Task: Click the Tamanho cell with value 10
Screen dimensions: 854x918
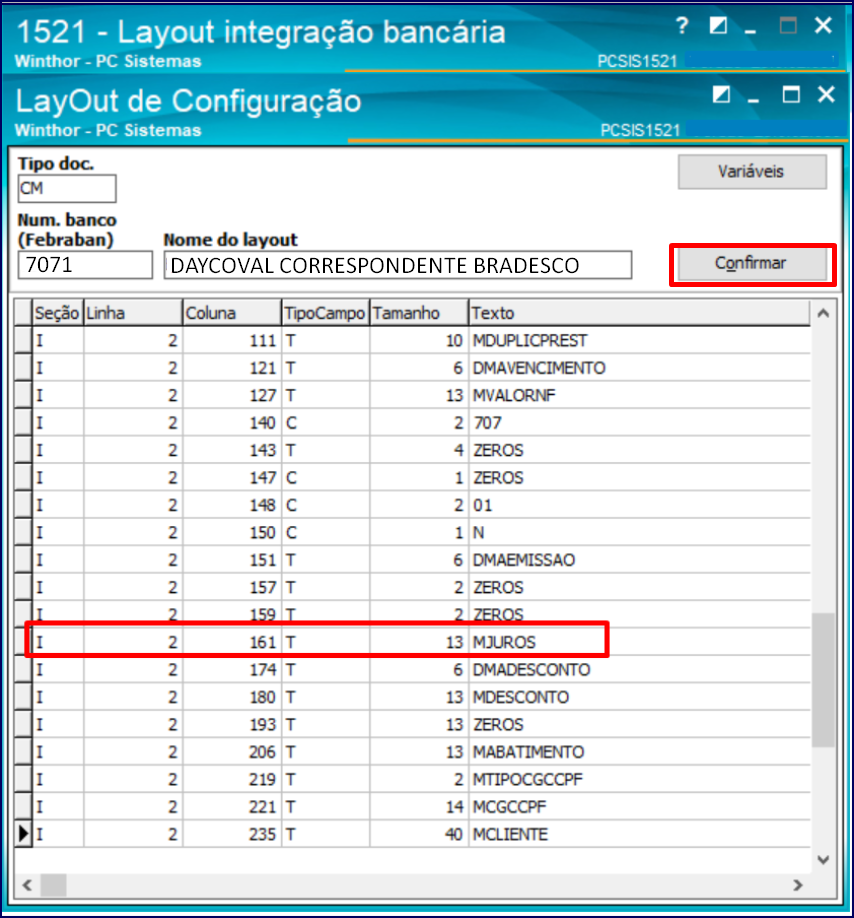Action: pos(419,340)
